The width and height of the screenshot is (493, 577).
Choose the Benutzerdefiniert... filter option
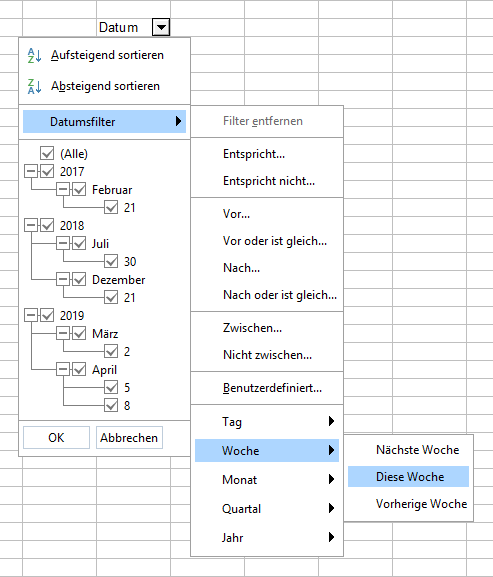[272, 388]
